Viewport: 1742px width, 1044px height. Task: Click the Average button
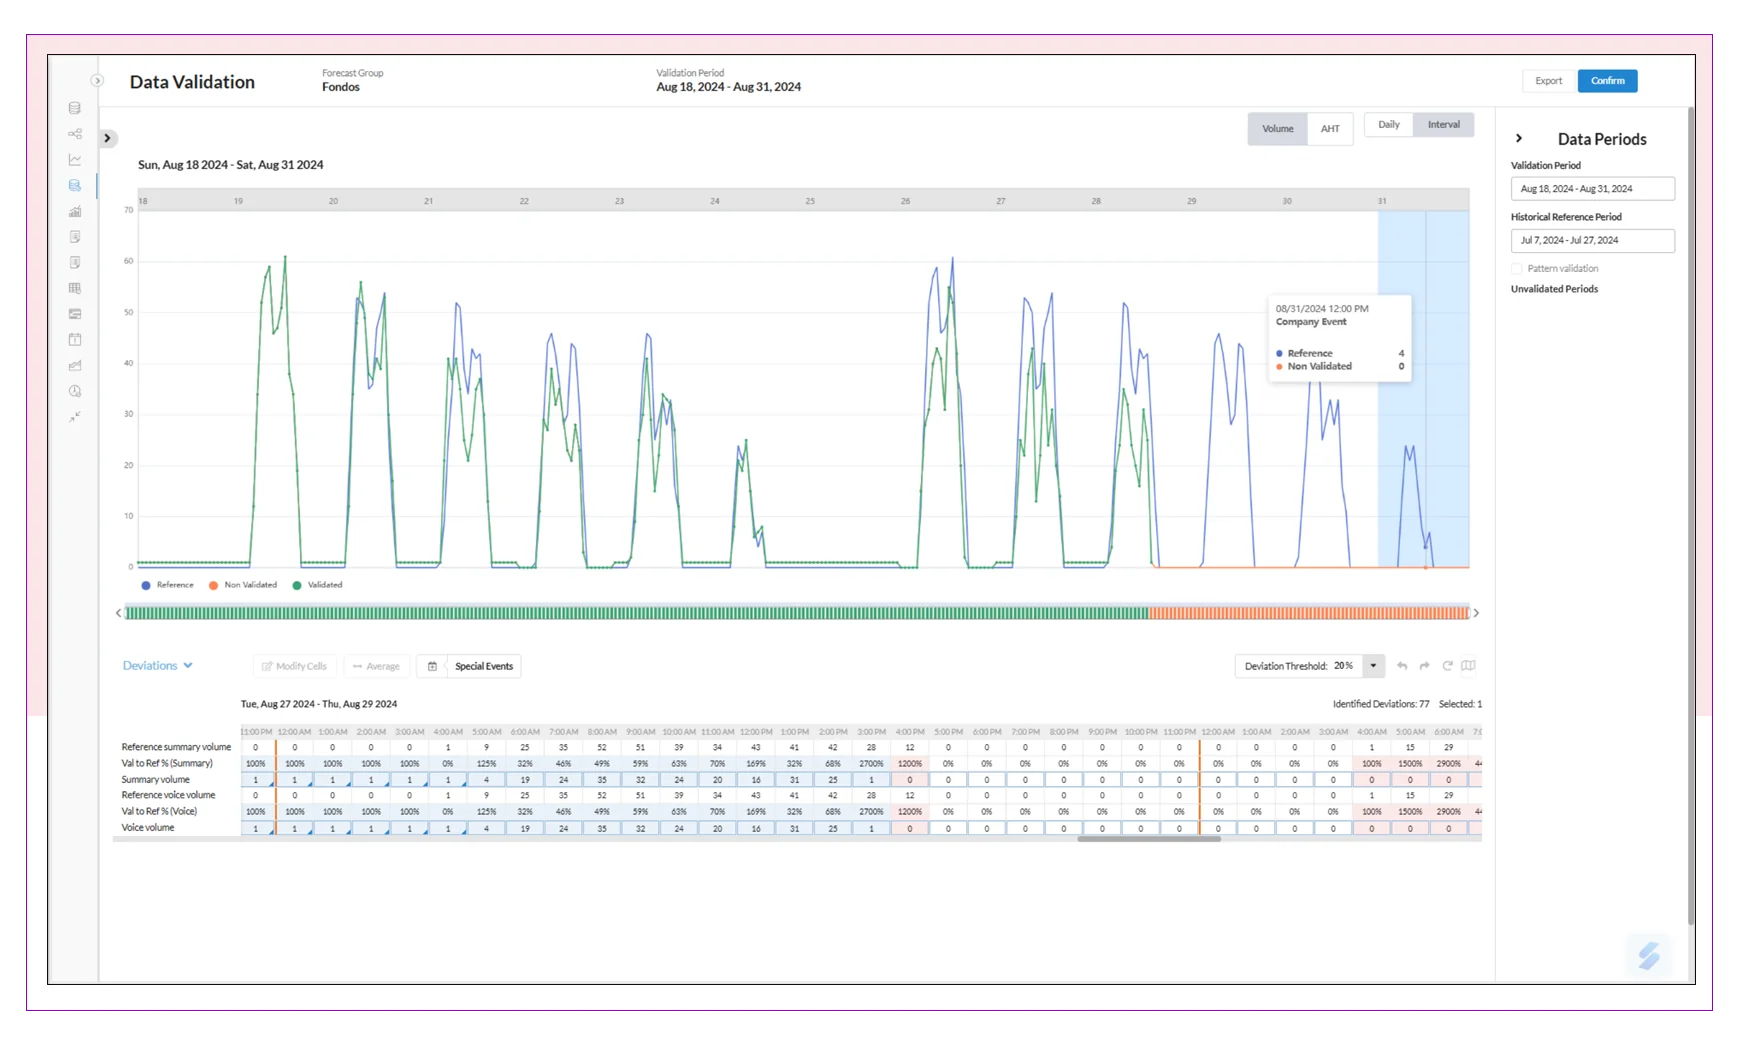click(x=376, y=666)
